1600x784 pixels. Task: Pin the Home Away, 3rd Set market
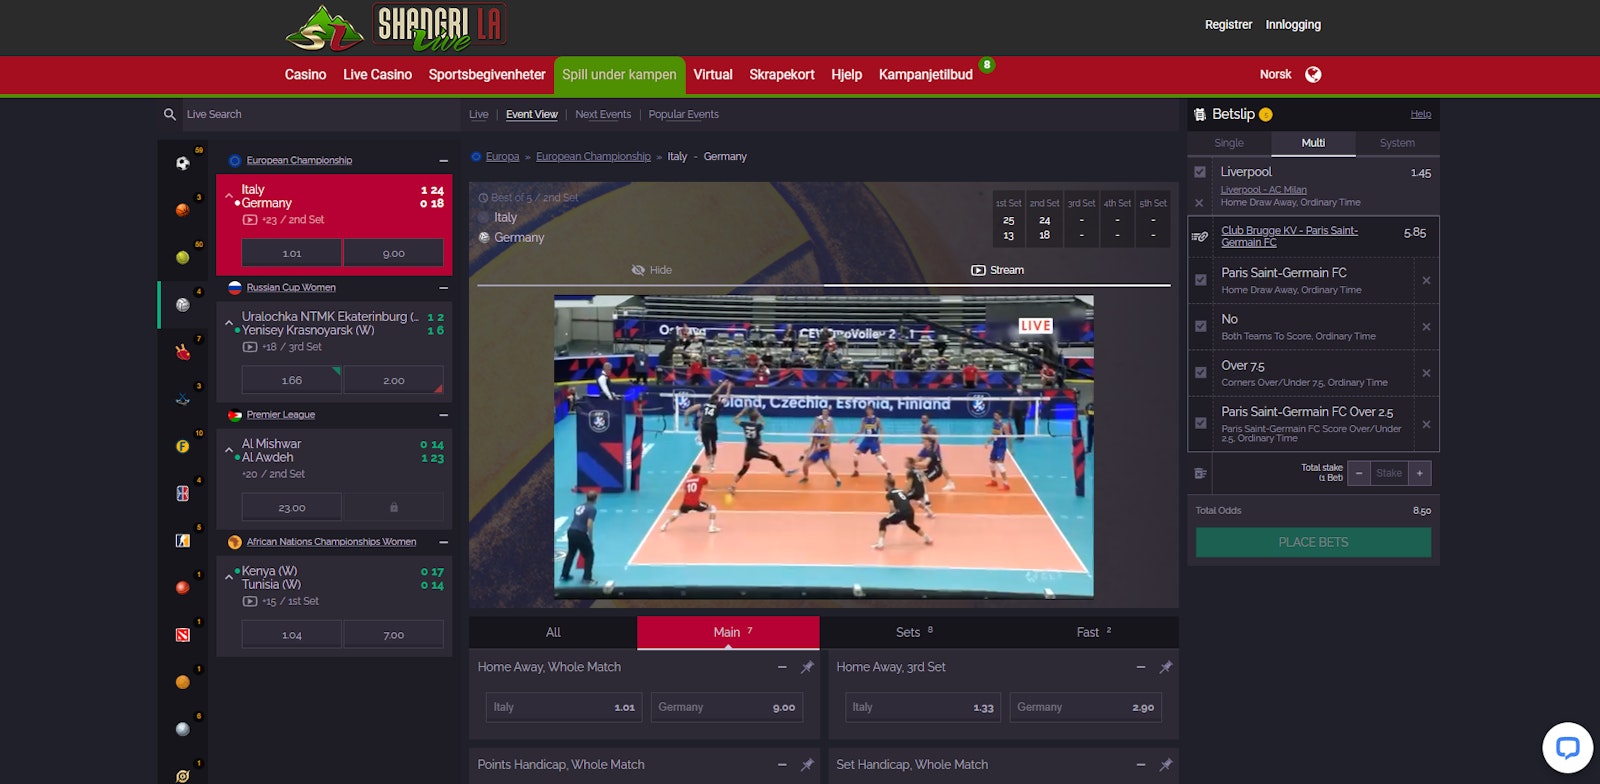[x=1165, y=667]
